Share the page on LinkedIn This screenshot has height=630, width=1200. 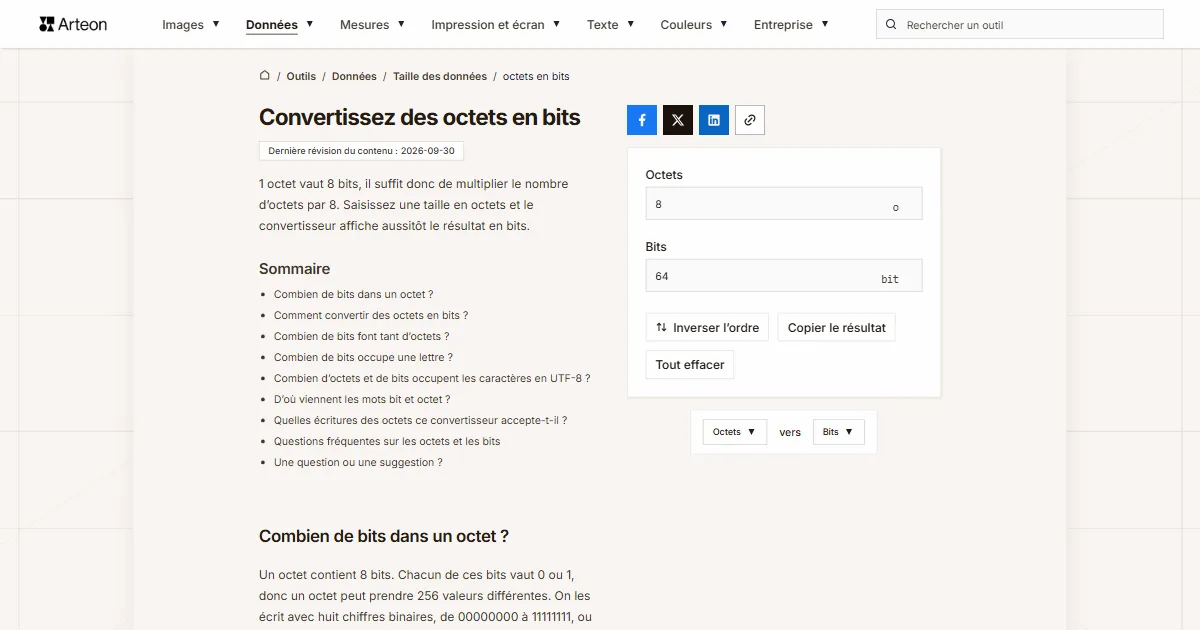(x=714, y=120)
